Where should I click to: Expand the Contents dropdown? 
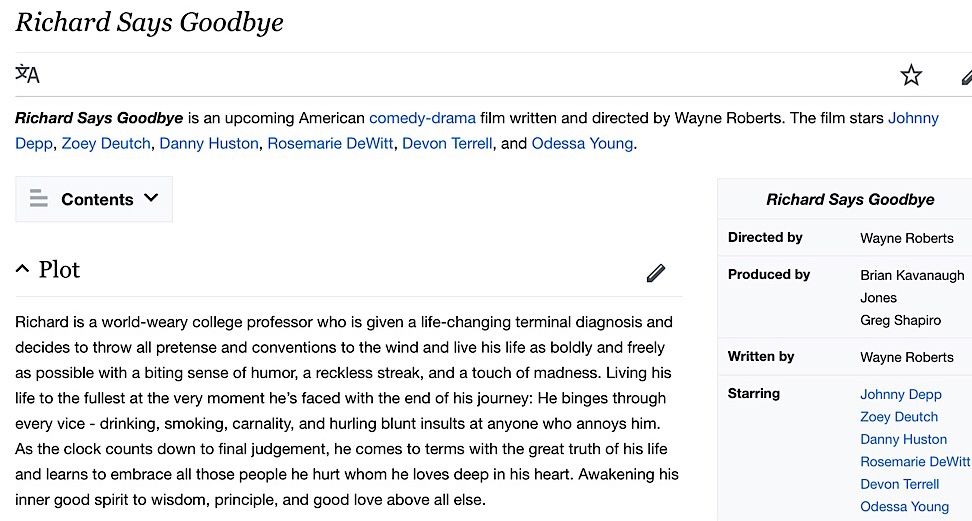[x=151, y=198]
